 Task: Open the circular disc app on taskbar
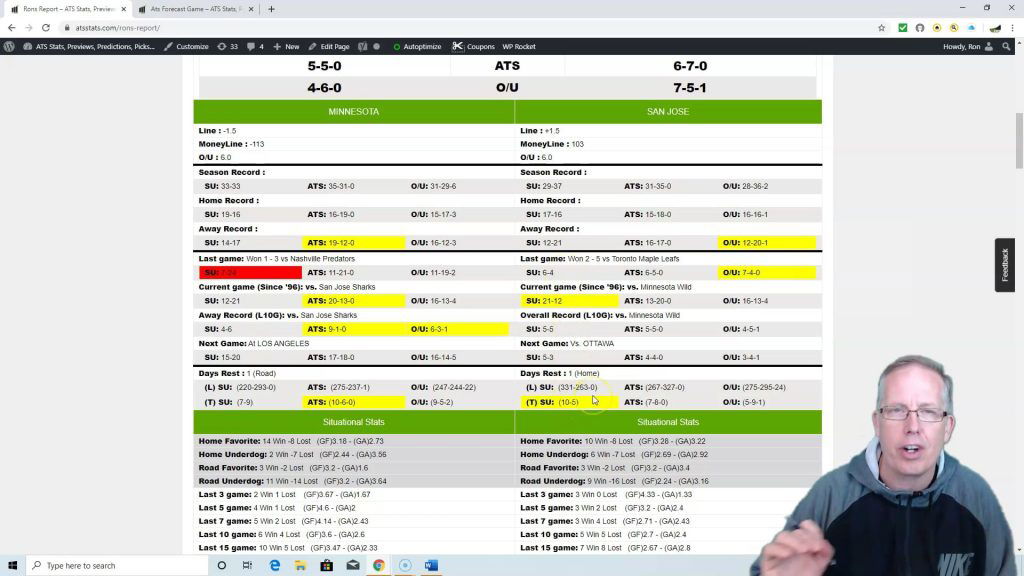click(405, 566)
